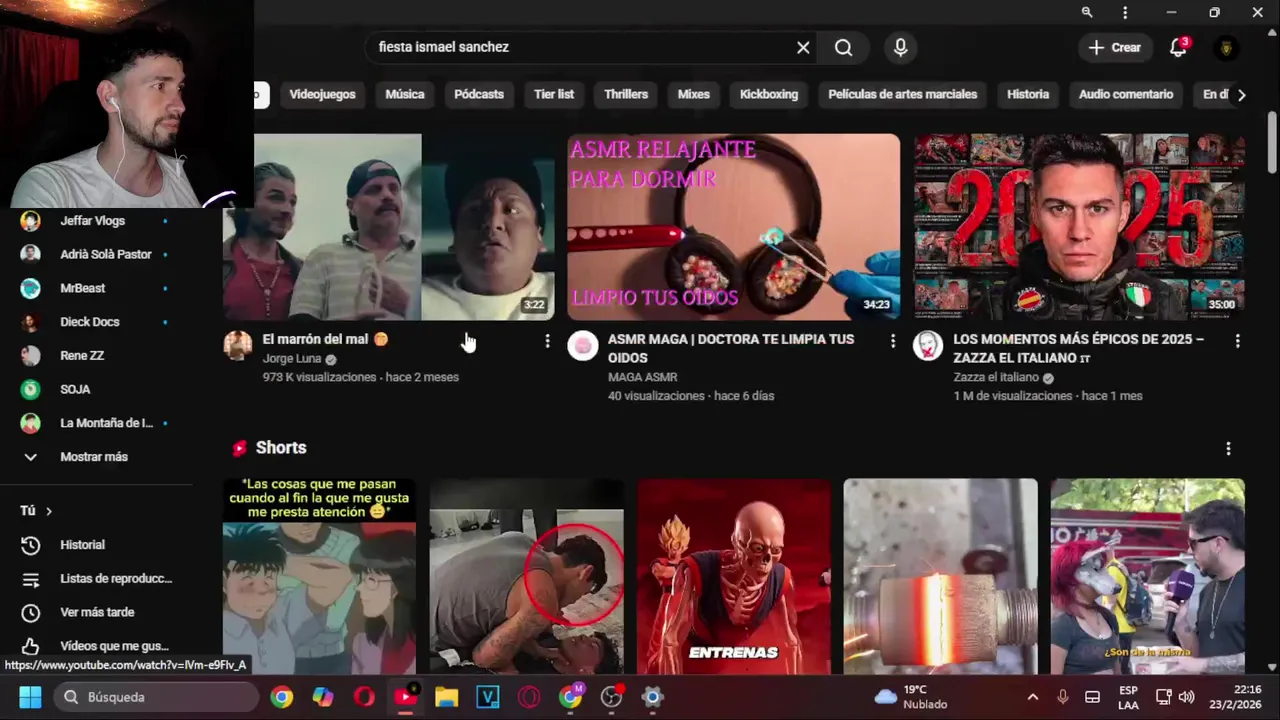1280x720 pixels.
Task: Show hidden system tray icons chevron
Action: 1033,697
